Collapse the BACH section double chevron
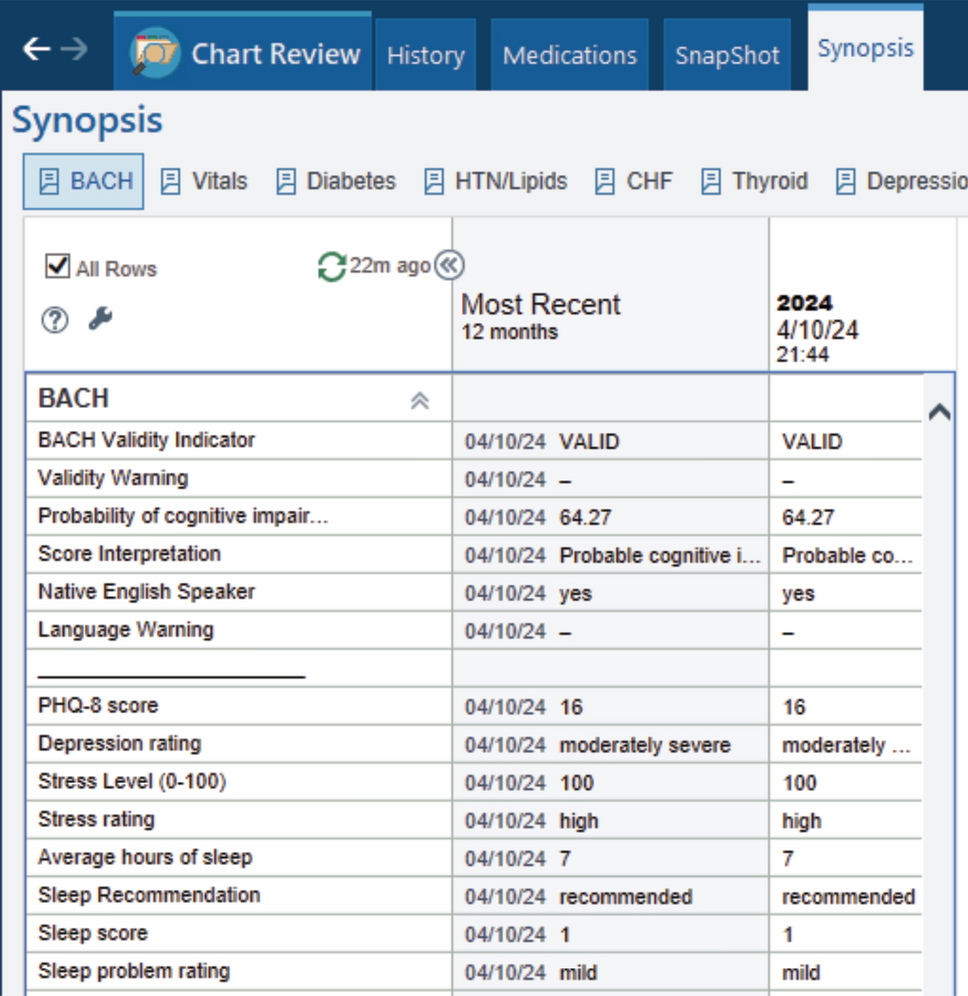Viewport: 968px width, 996px height. point(420,400)
